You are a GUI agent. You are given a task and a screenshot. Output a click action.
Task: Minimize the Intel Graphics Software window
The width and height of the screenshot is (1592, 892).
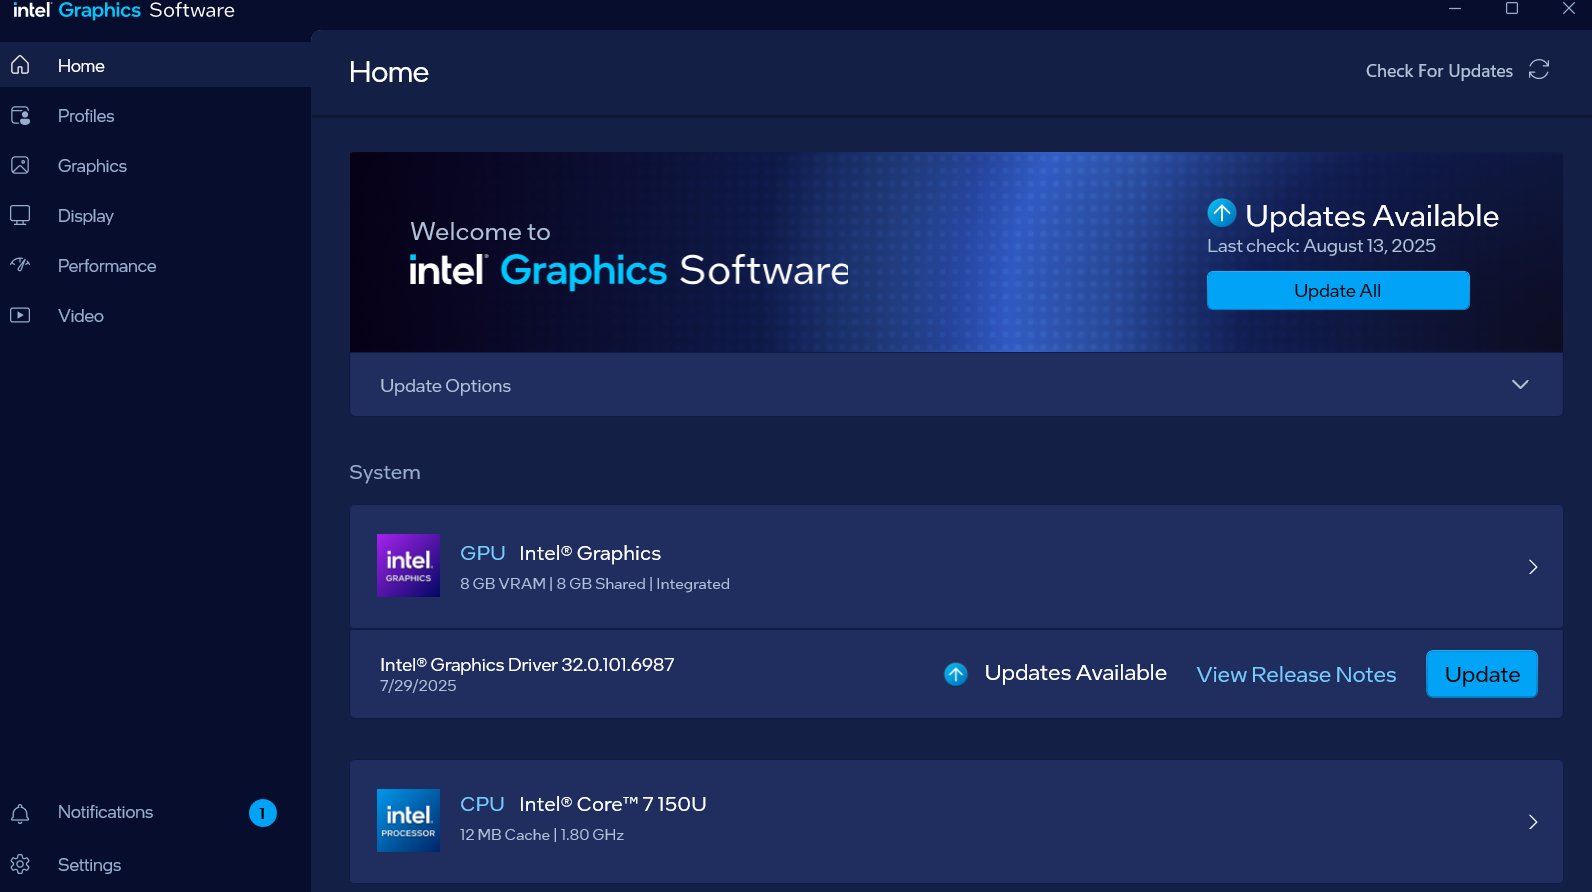(x=1455, y=9)
